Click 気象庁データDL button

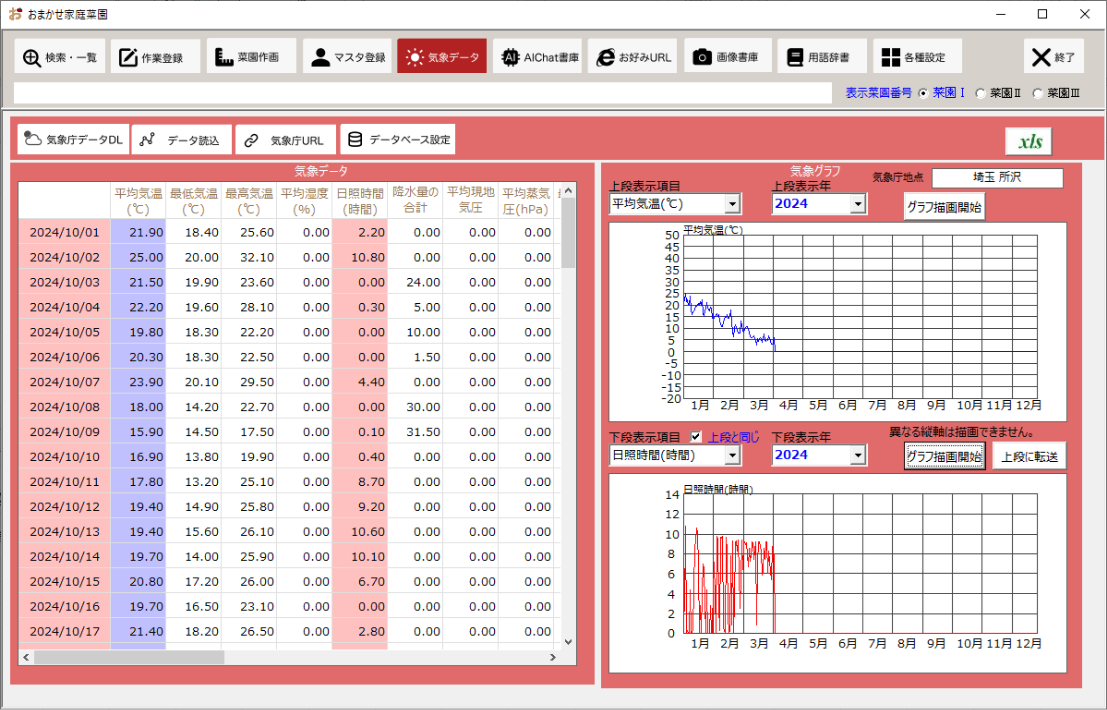click(73, 140)
